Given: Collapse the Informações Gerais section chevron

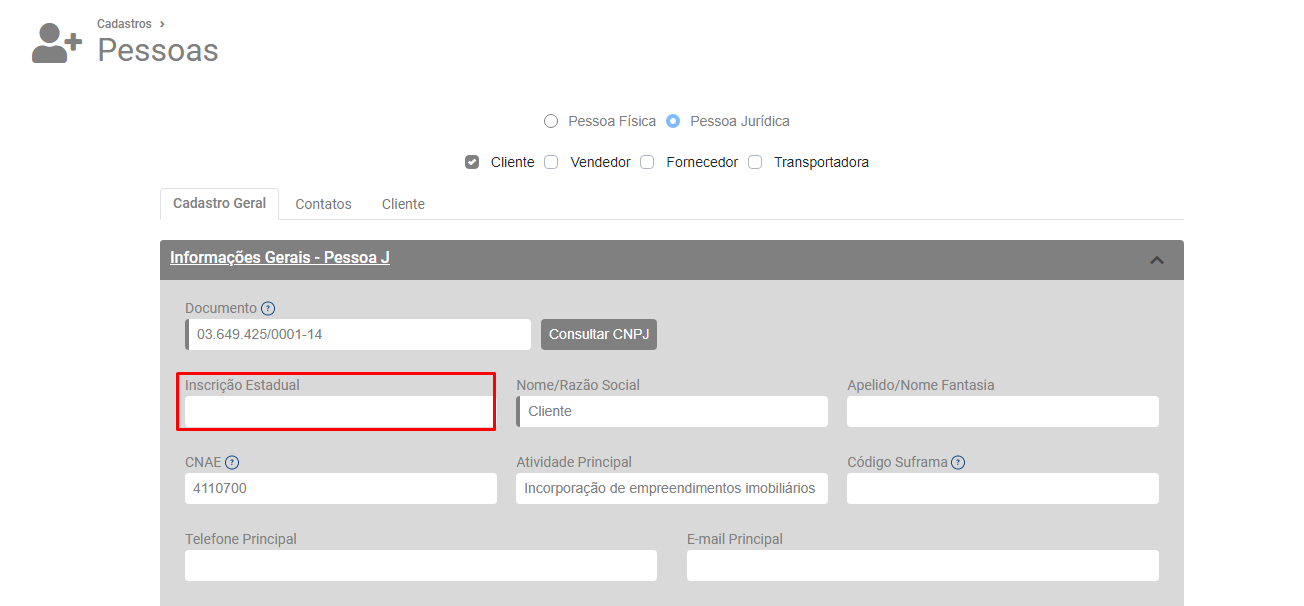Looking at the screenshot, I should click(x=1157, y=260).
